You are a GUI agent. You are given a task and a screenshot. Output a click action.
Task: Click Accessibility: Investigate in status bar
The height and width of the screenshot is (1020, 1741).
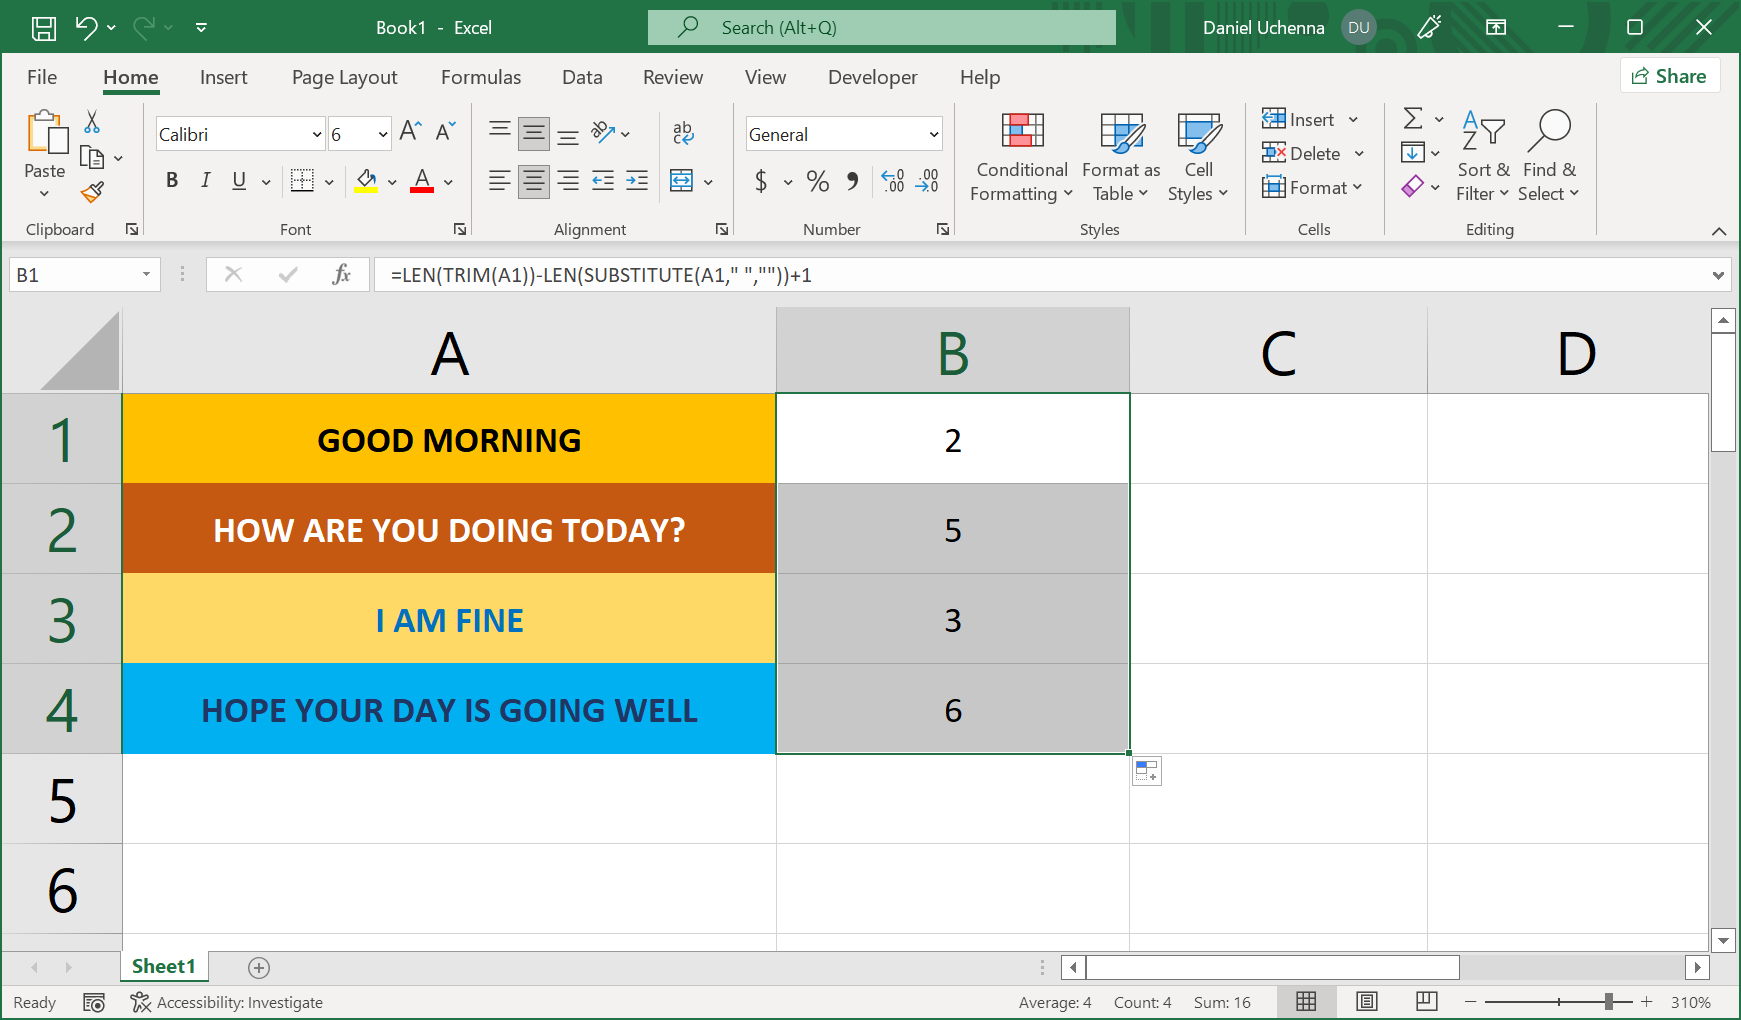tap(227, 1002)
